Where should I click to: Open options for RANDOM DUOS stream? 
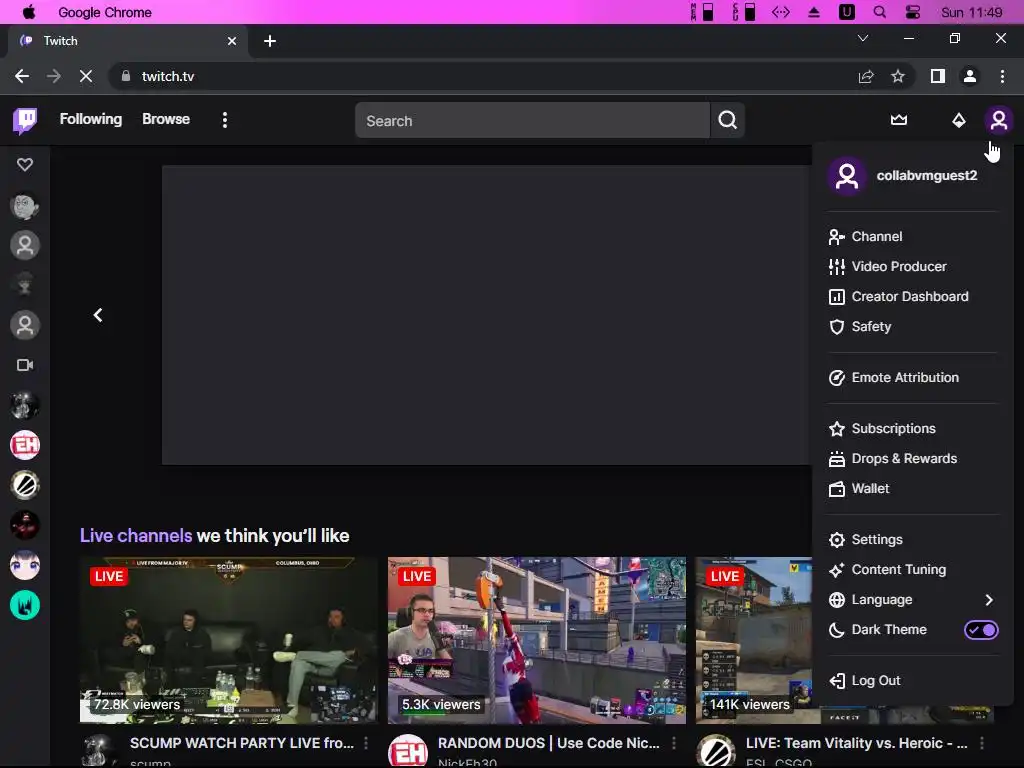click(x=674, y=743)
